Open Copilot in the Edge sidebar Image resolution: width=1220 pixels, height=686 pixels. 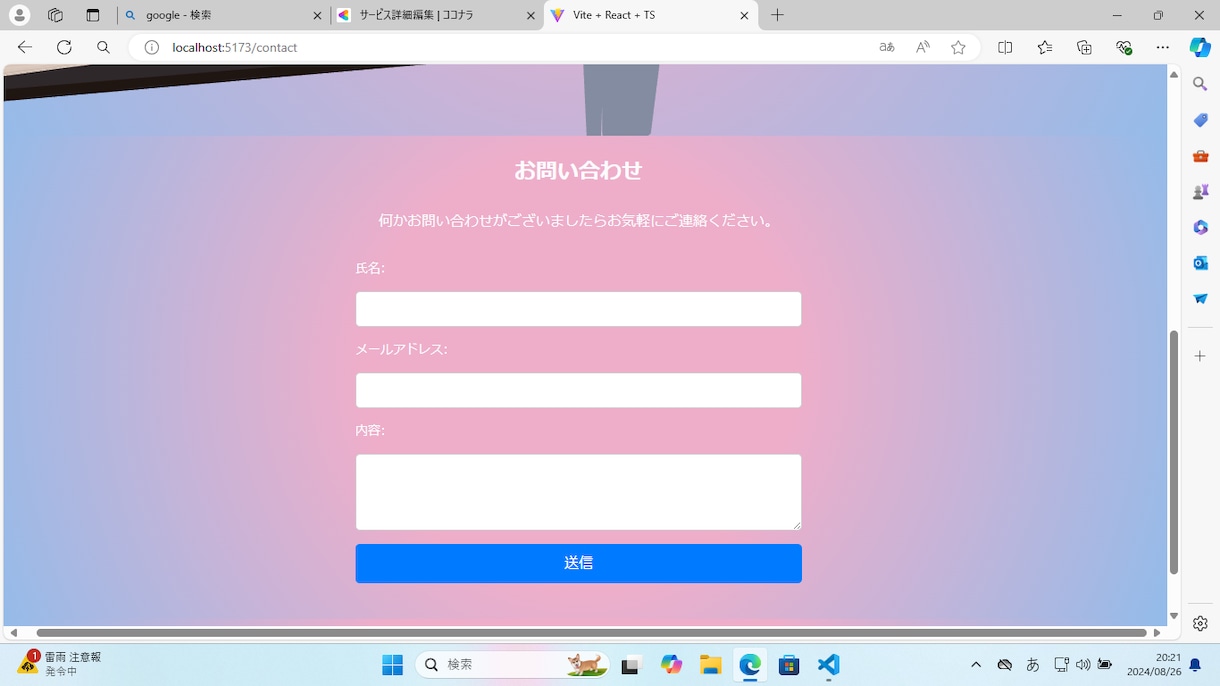pyautogui.click(x=1200, y=47)
